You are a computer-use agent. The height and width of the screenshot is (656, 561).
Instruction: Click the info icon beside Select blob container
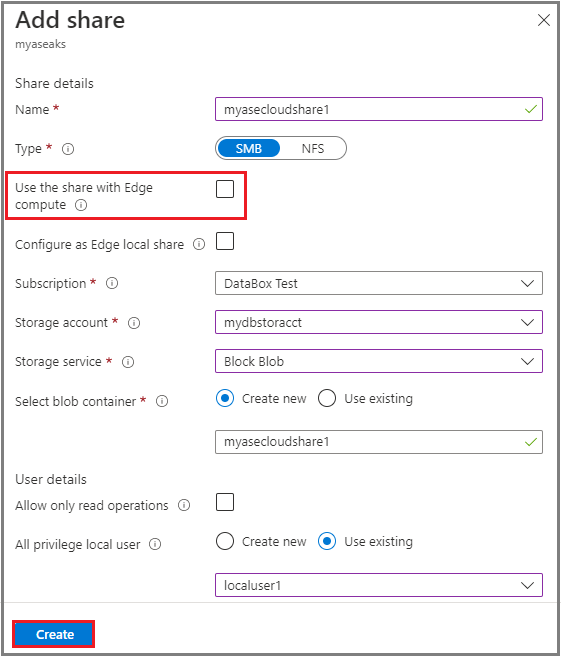coord(162,401)
